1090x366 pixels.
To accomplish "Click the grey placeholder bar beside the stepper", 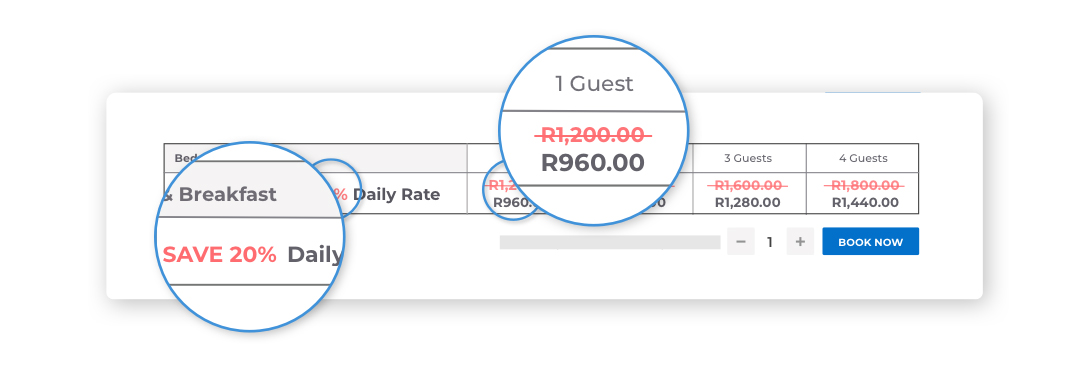I will coord(610,242).
